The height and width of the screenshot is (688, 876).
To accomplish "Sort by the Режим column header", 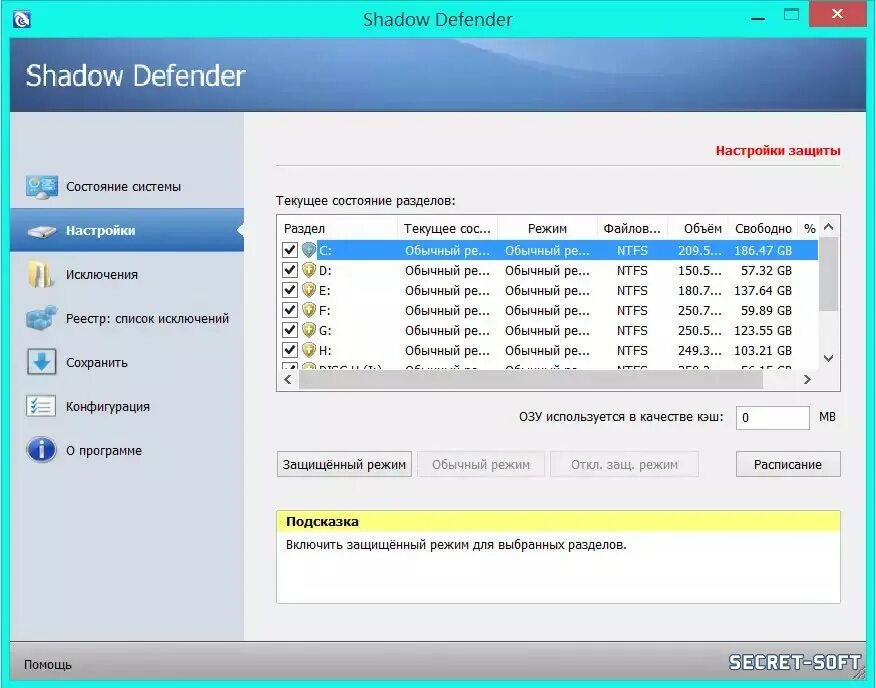I will (547, 228).
